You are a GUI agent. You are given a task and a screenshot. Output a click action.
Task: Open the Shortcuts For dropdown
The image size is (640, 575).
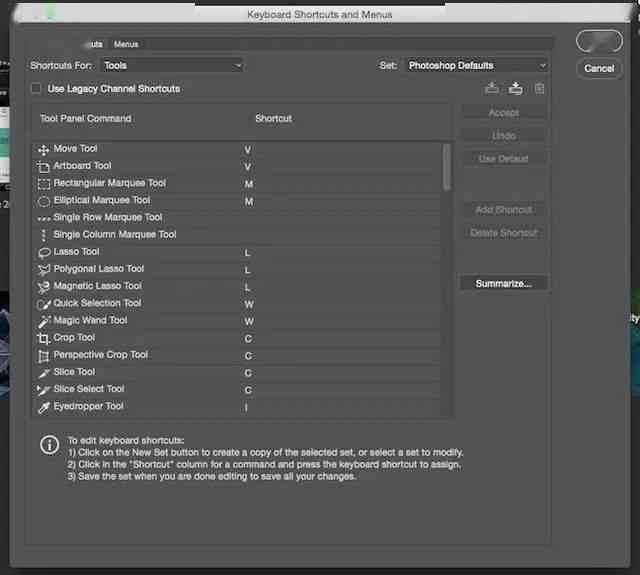pos(172,65)
